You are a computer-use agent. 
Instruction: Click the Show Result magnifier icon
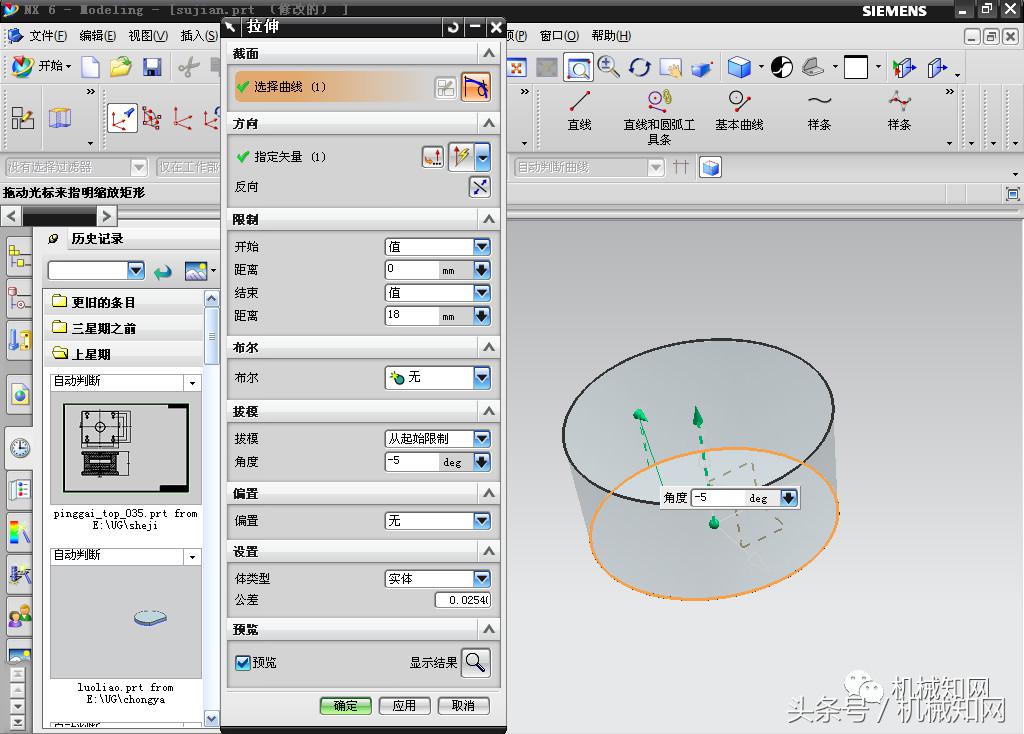point(476,662)
